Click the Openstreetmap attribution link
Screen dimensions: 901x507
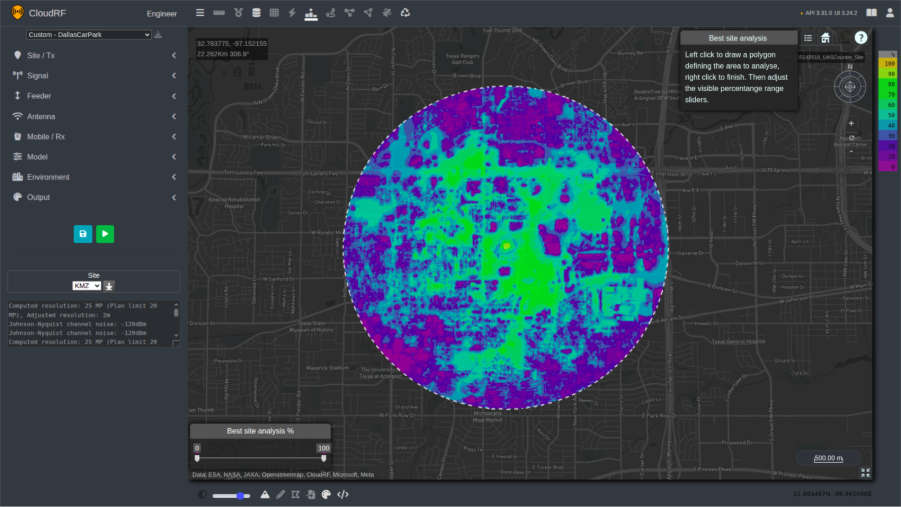[281, 474]
